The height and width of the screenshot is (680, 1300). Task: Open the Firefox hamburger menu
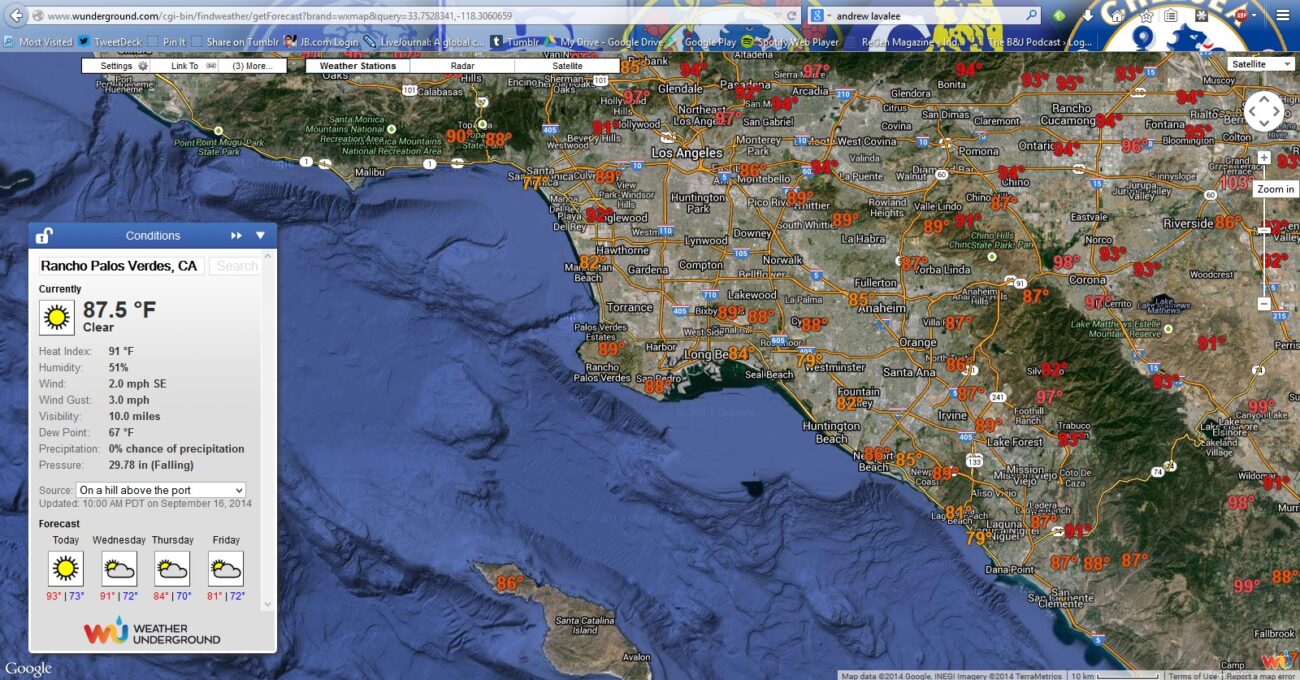tap(1282, 16)
